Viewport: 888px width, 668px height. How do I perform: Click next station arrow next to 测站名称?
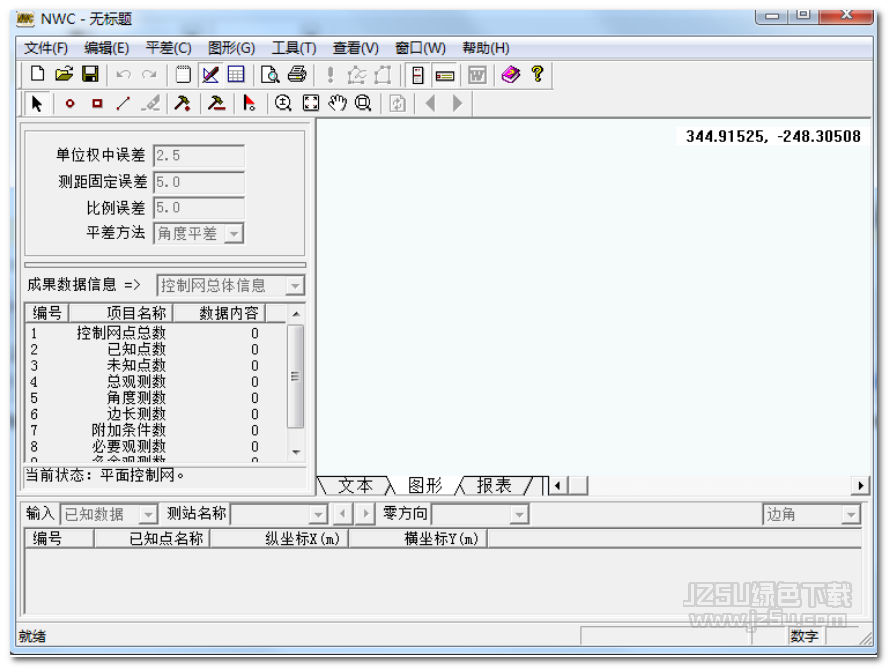[x=365, y=514]
